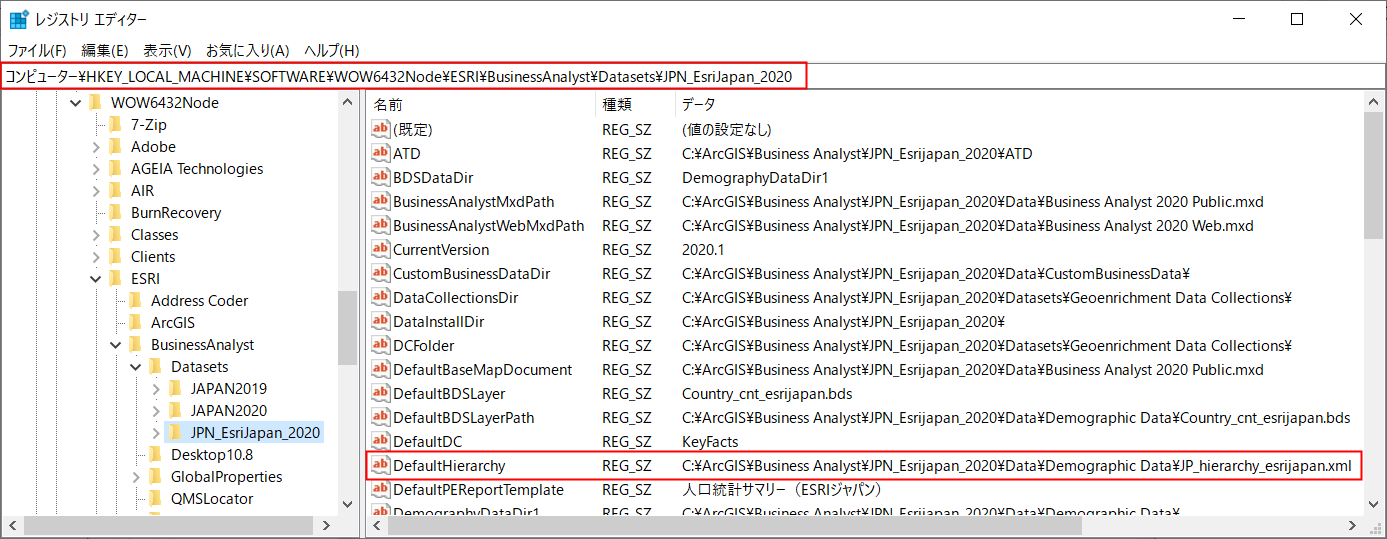Expand the GlobalProperties tree node
Screen dimensions: 1387x539
136,477
